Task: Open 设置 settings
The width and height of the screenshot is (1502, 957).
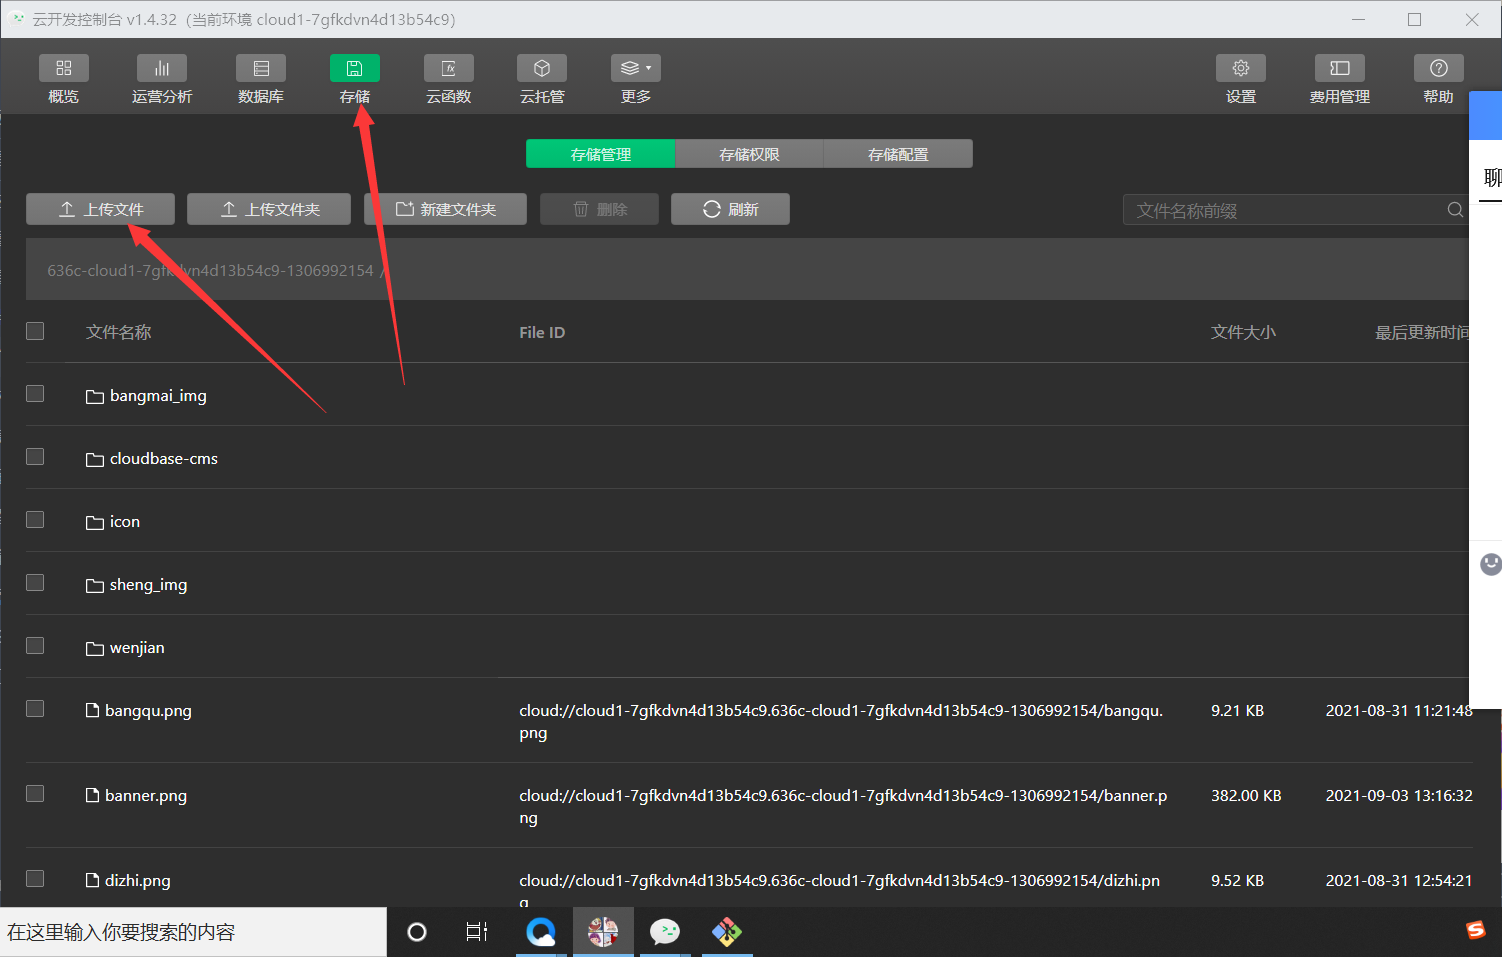Action: 1241,79
